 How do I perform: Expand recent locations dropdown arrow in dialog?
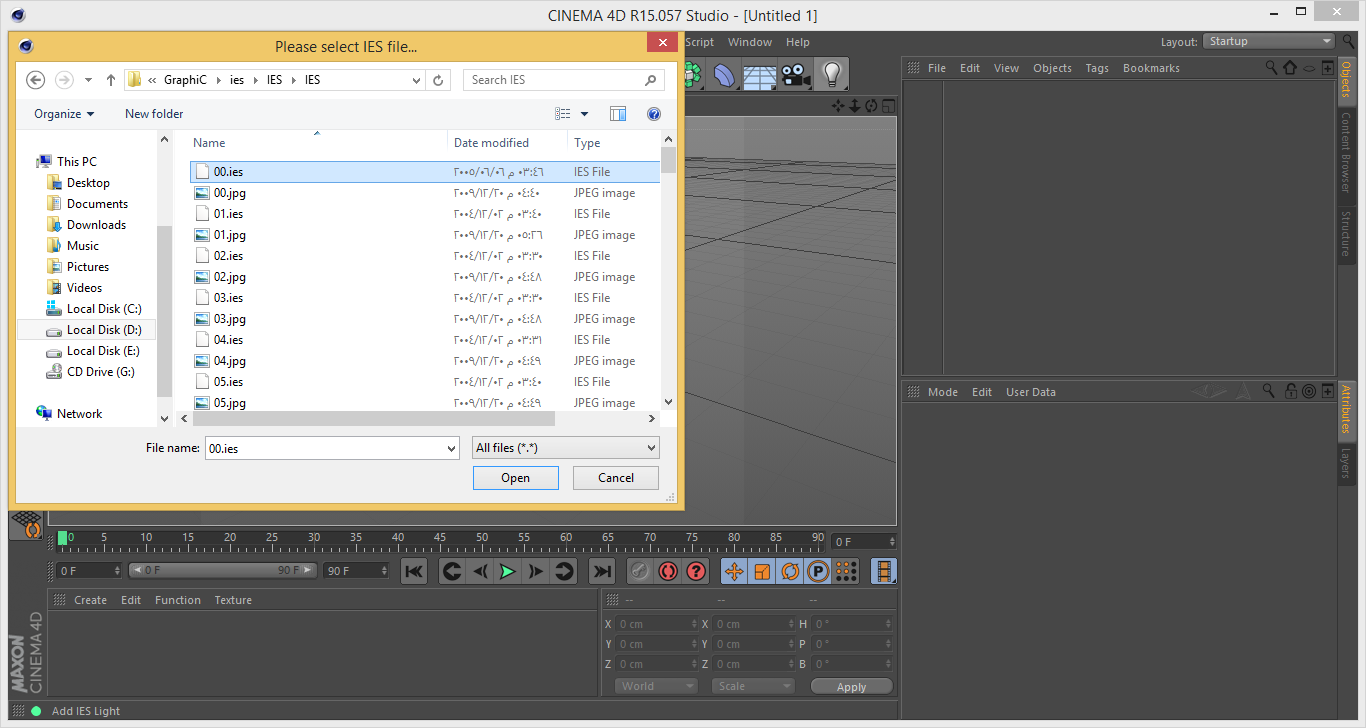88,80
